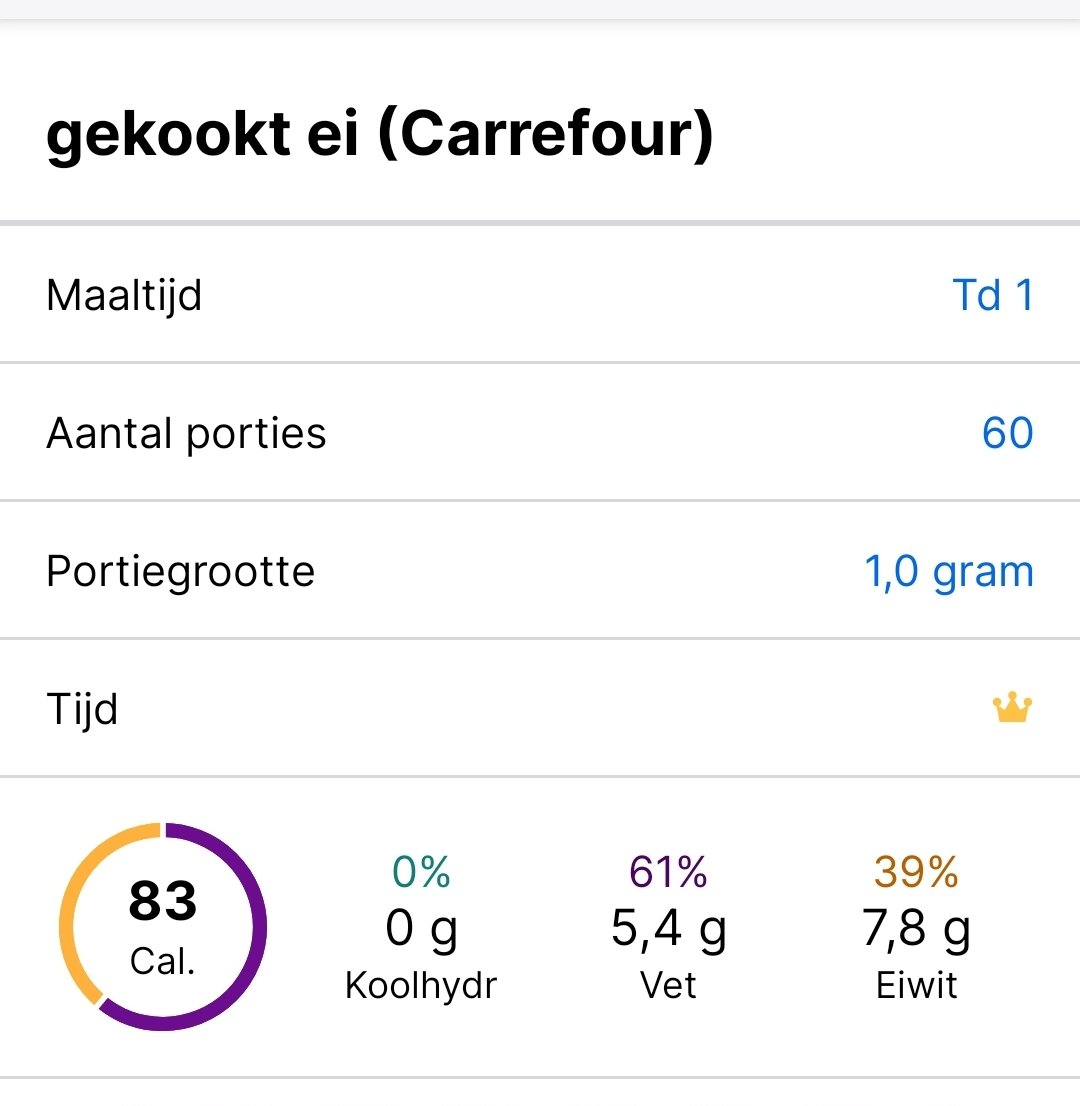Click the 0 g carbohydrate amount

(x=421, y=930)
